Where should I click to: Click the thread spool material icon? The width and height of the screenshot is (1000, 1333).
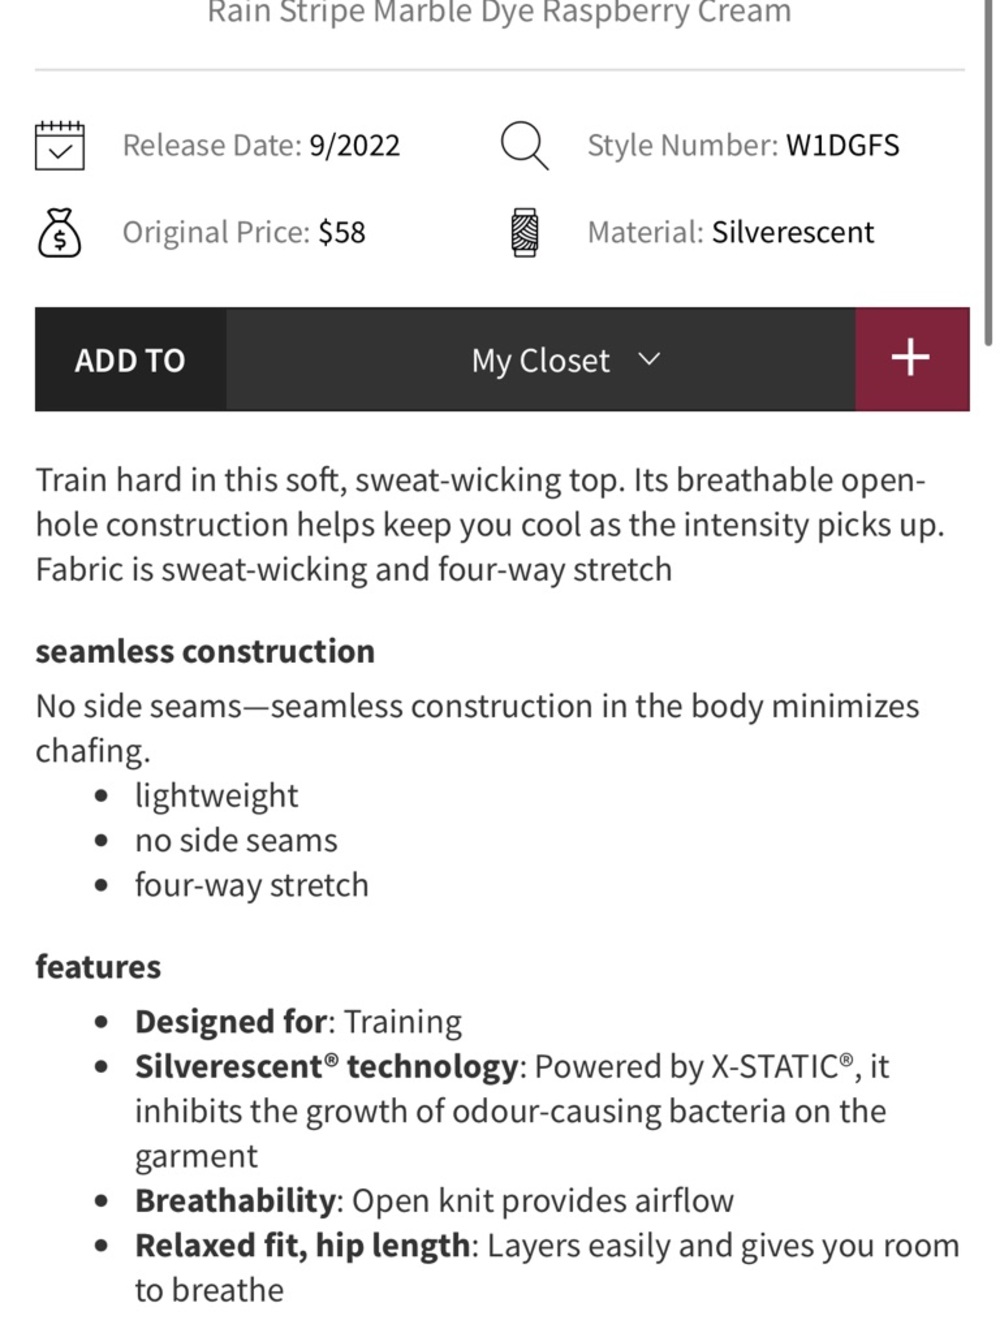(x=525, y=233)
